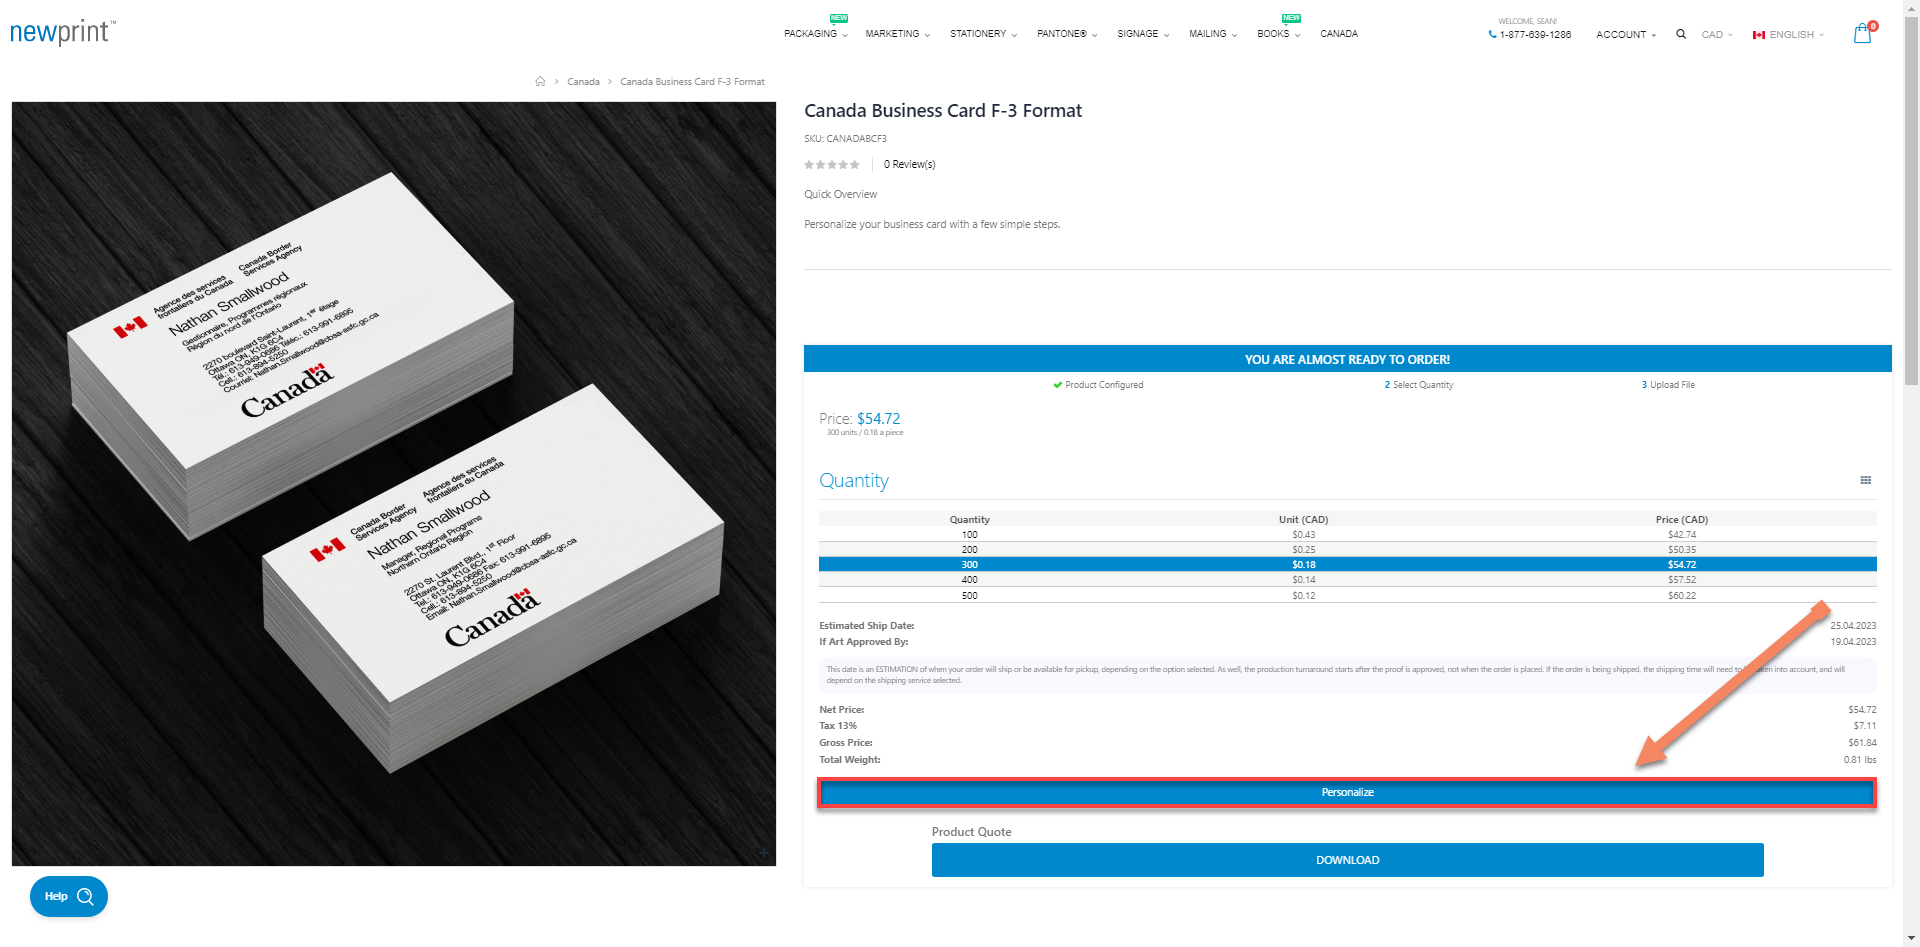1920x947 pixels.
Task: Click the Quick Overview label
Action: coord(841,195)
